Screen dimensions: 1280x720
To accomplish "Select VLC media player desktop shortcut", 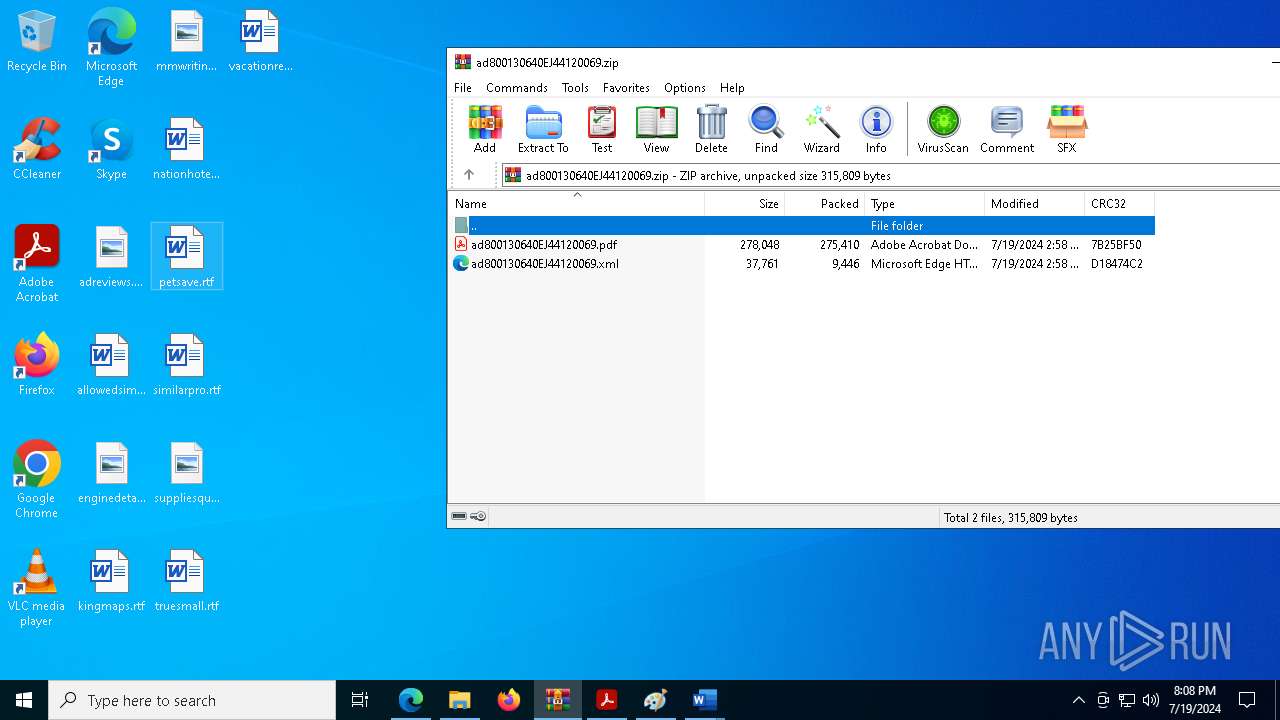I will [x=37, y=588].
